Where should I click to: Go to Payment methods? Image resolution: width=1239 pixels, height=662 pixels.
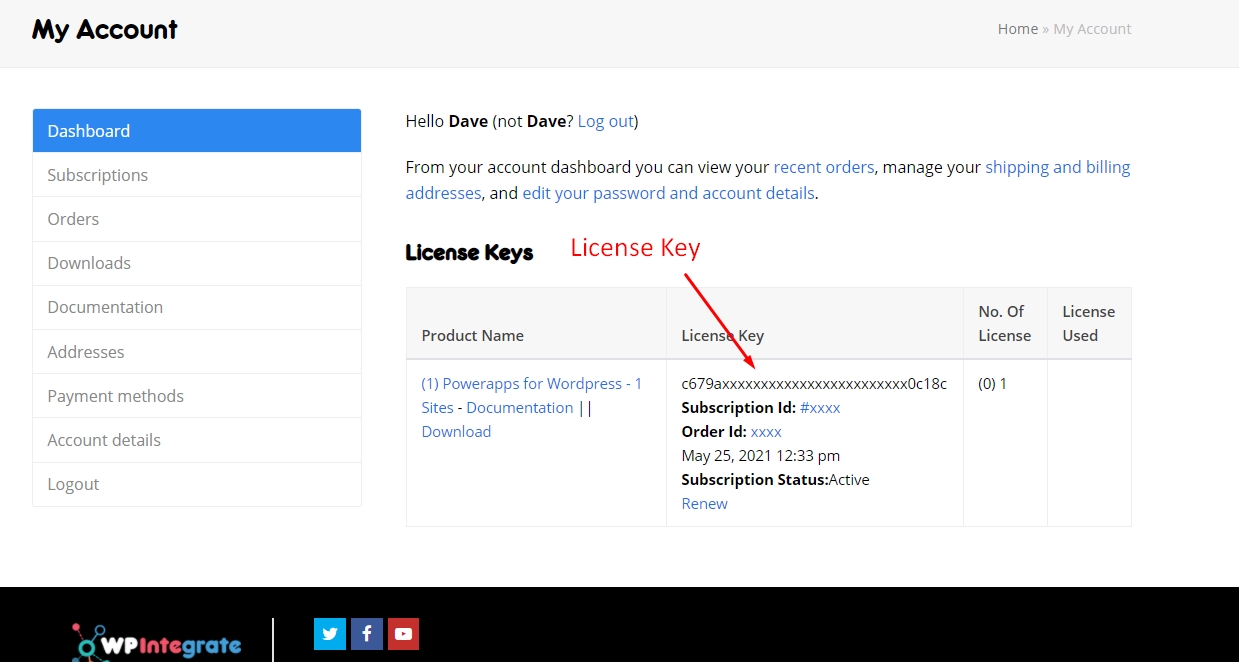pyautogui.click(x=197, y=396)
